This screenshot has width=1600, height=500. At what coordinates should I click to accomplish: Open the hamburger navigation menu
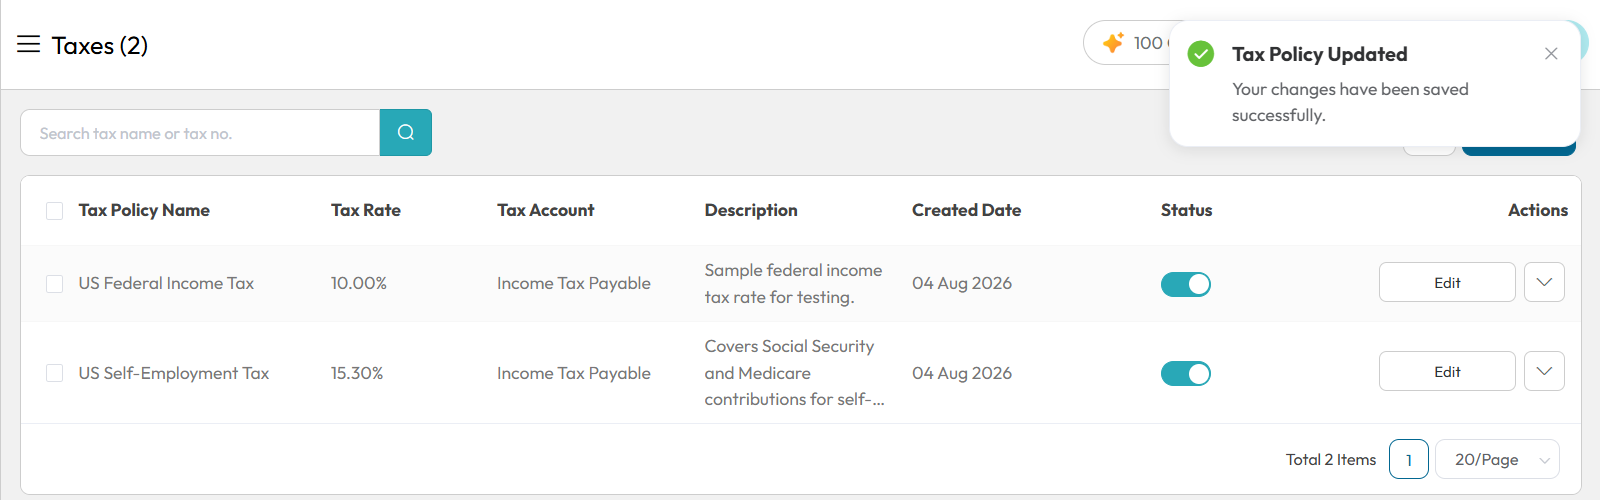point(29,44)
